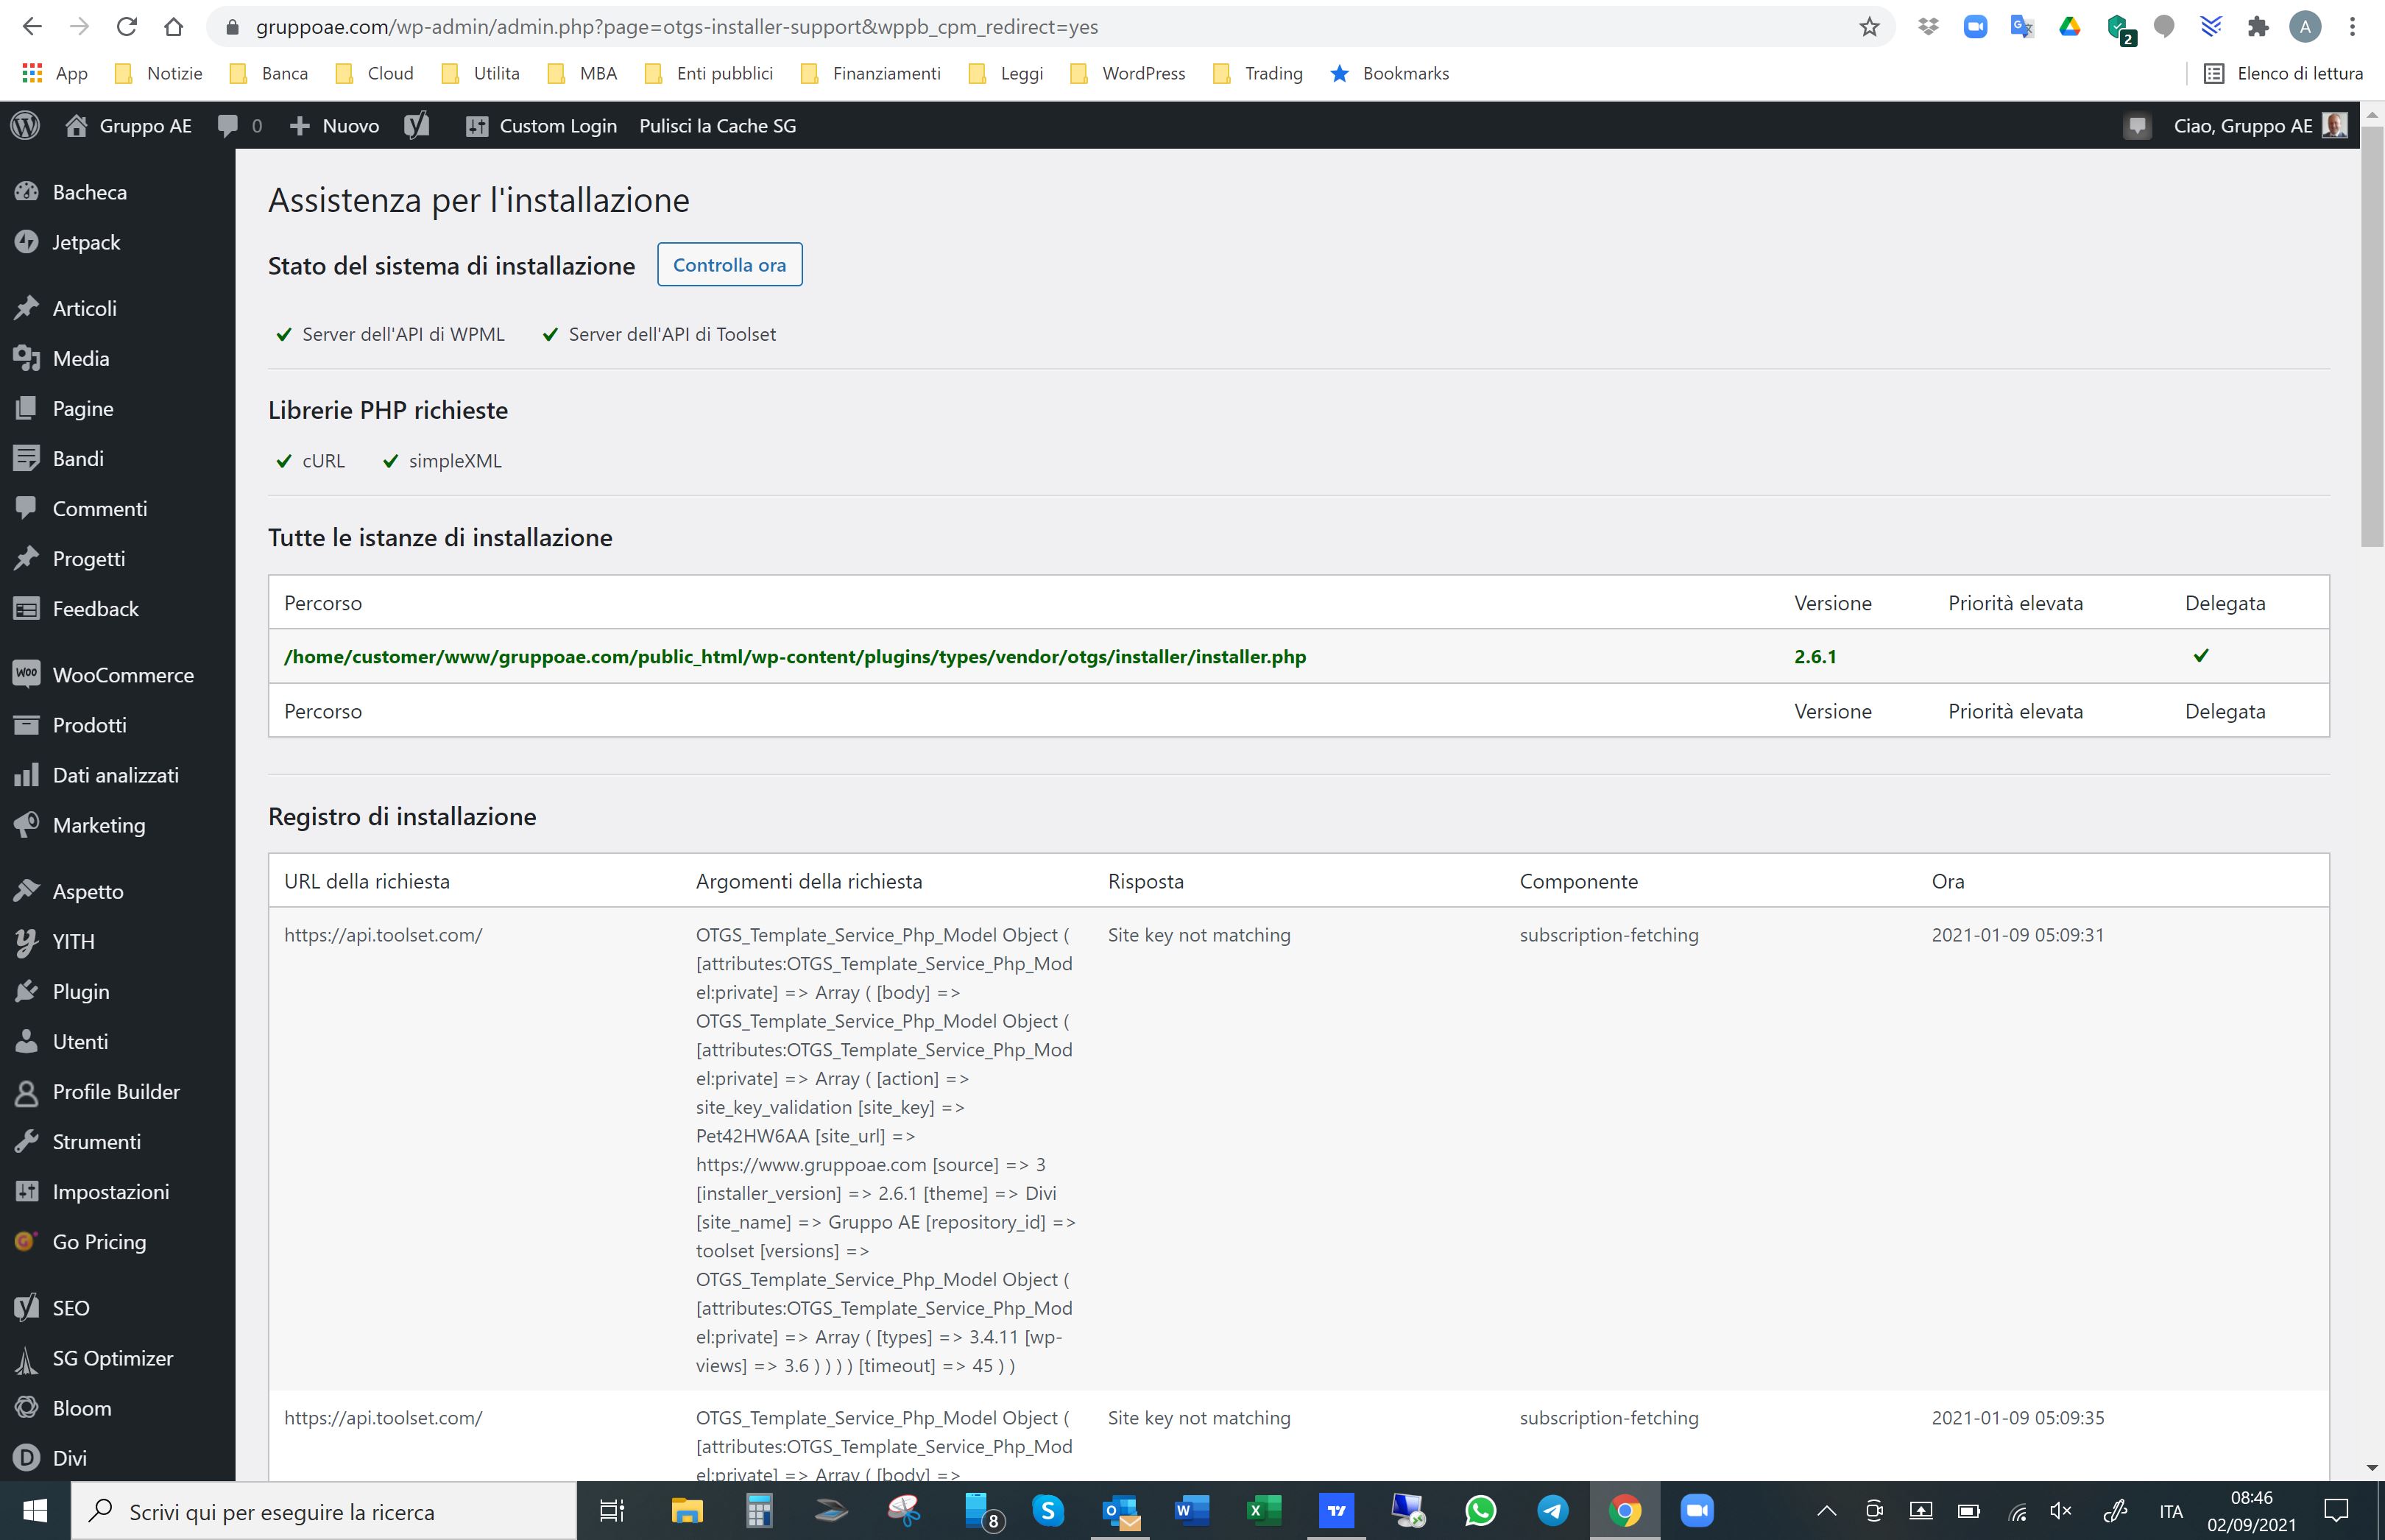Screen dimensions: 2385x1540
Task: Click the WooCommerce sidebar icon
Action: coord(27,674)
